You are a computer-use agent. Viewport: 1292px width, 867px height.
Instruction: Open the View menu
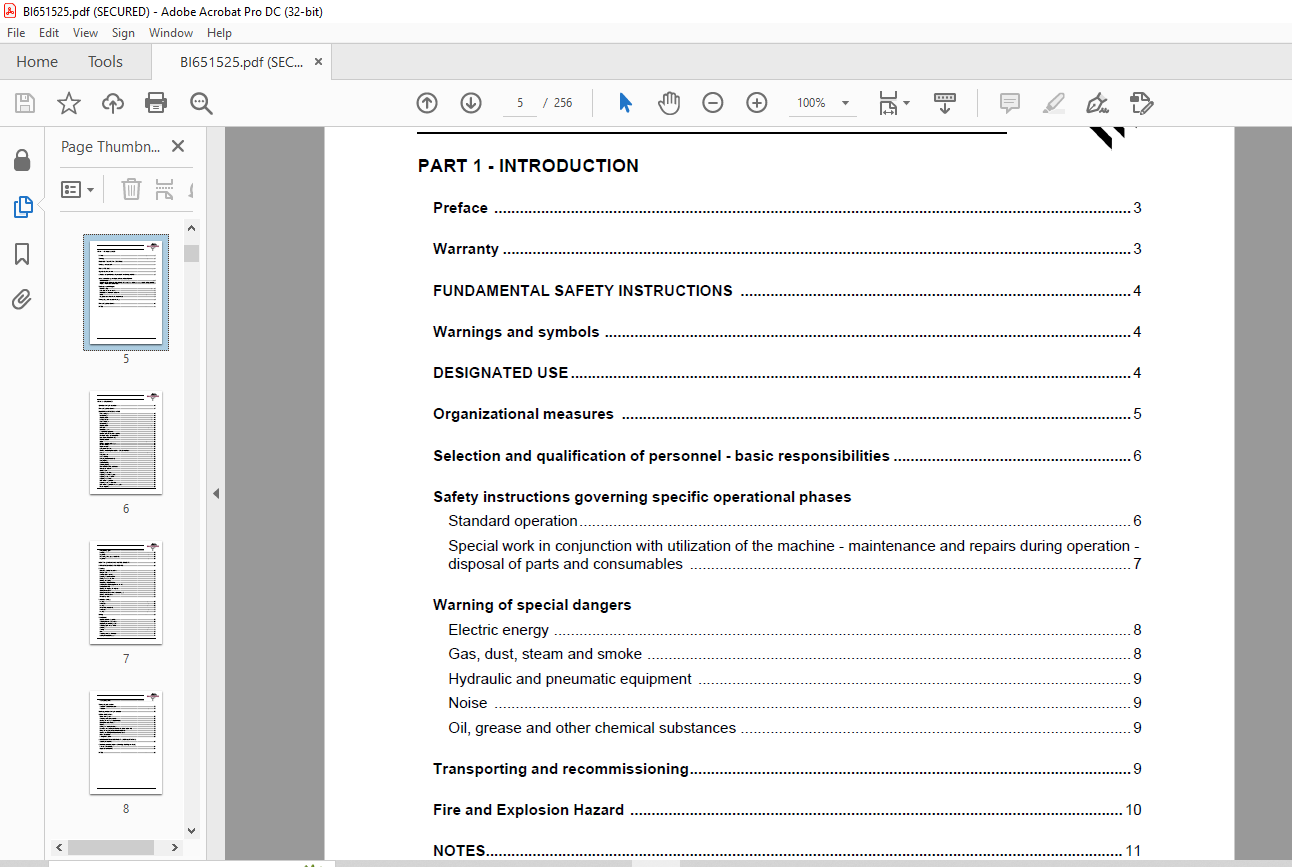tap(85, 33)
